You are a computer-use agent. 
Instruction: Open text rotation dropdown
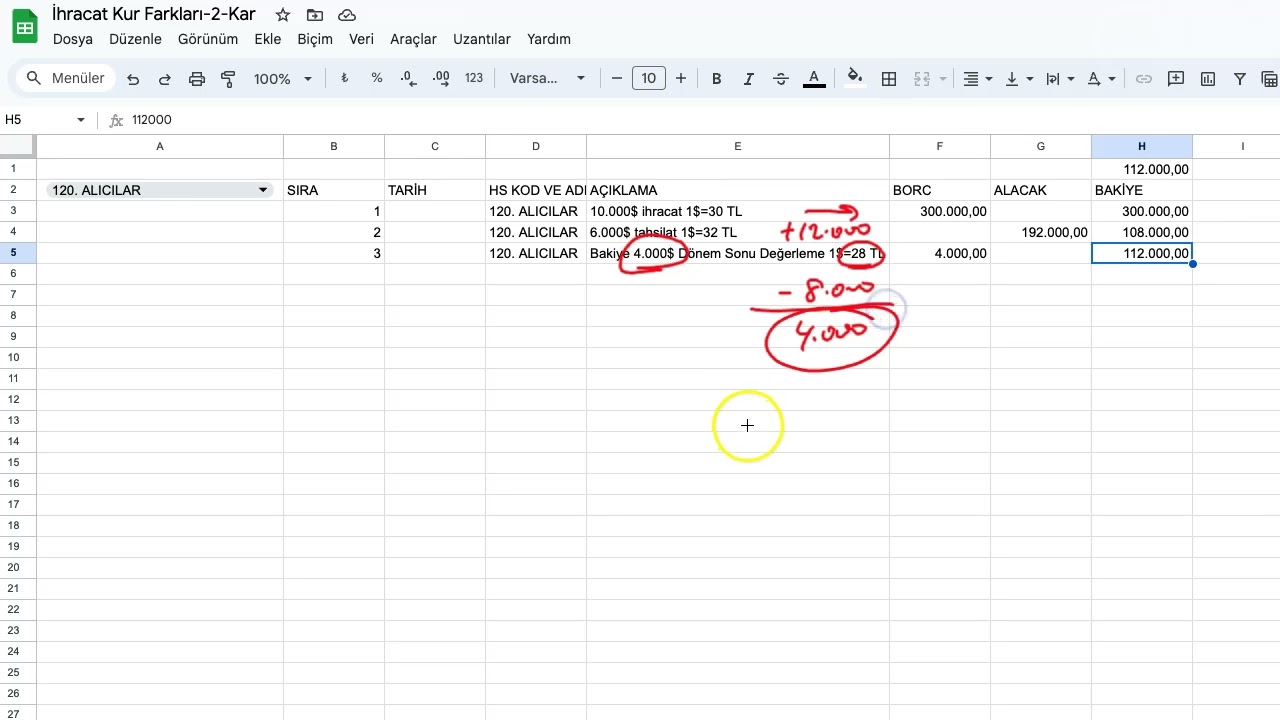1100,79
